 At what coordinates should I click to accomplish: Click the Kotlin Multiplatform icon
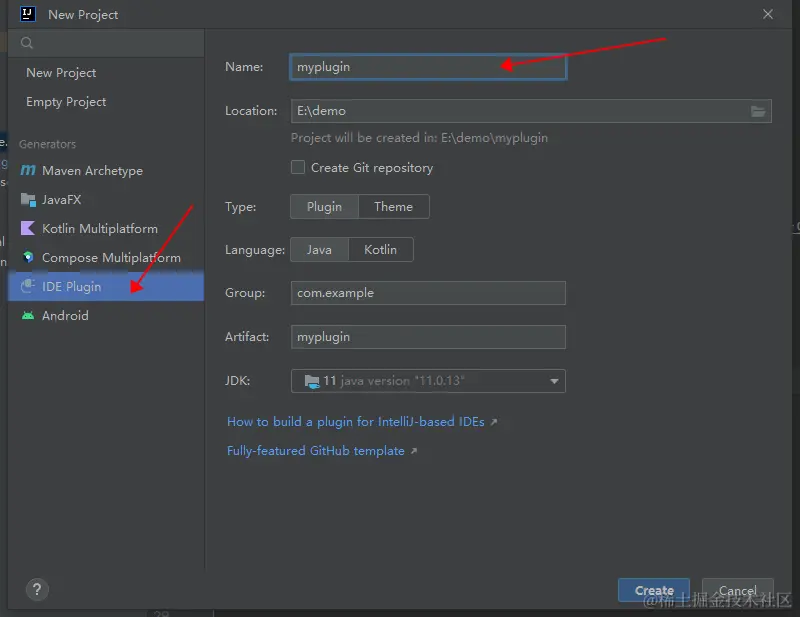click(28, 228)
